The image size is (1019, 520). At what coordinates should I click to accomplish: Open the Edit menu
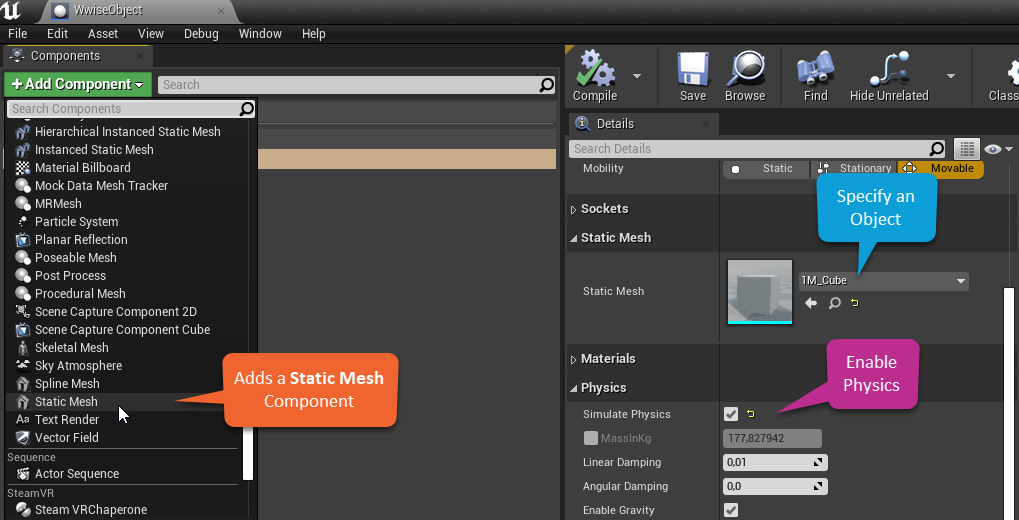(57, 34)
